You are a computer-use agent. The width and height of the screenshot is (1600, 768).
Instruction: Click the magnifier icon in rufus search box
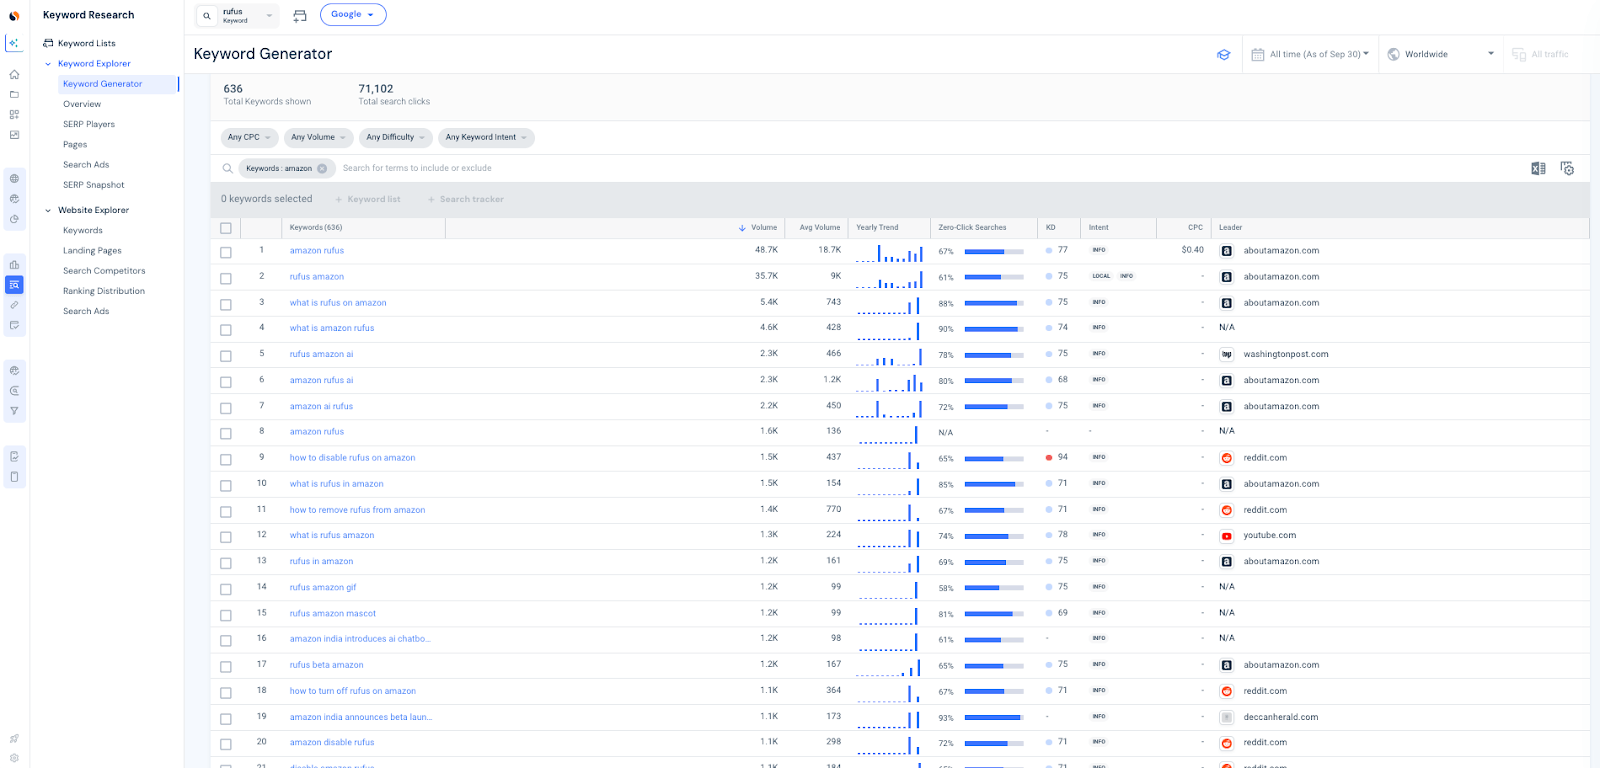207,16
